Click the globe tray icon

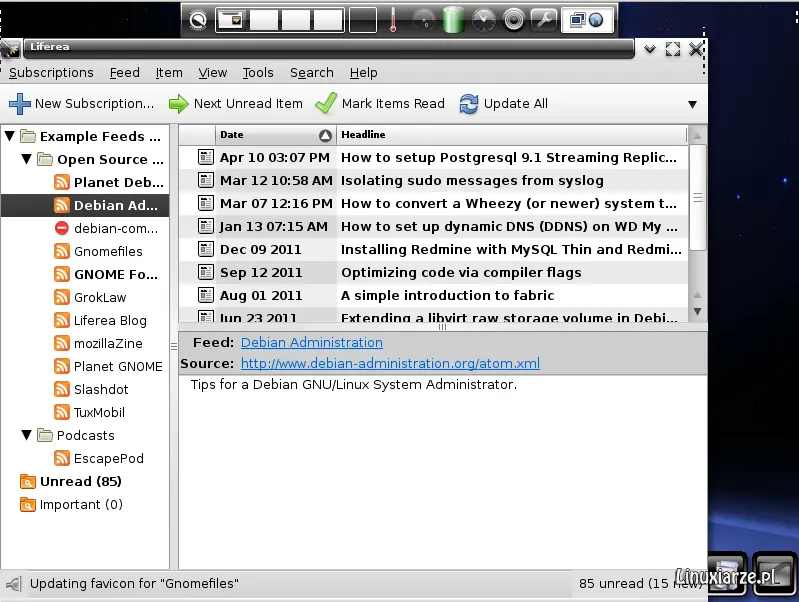click(596, 20)
